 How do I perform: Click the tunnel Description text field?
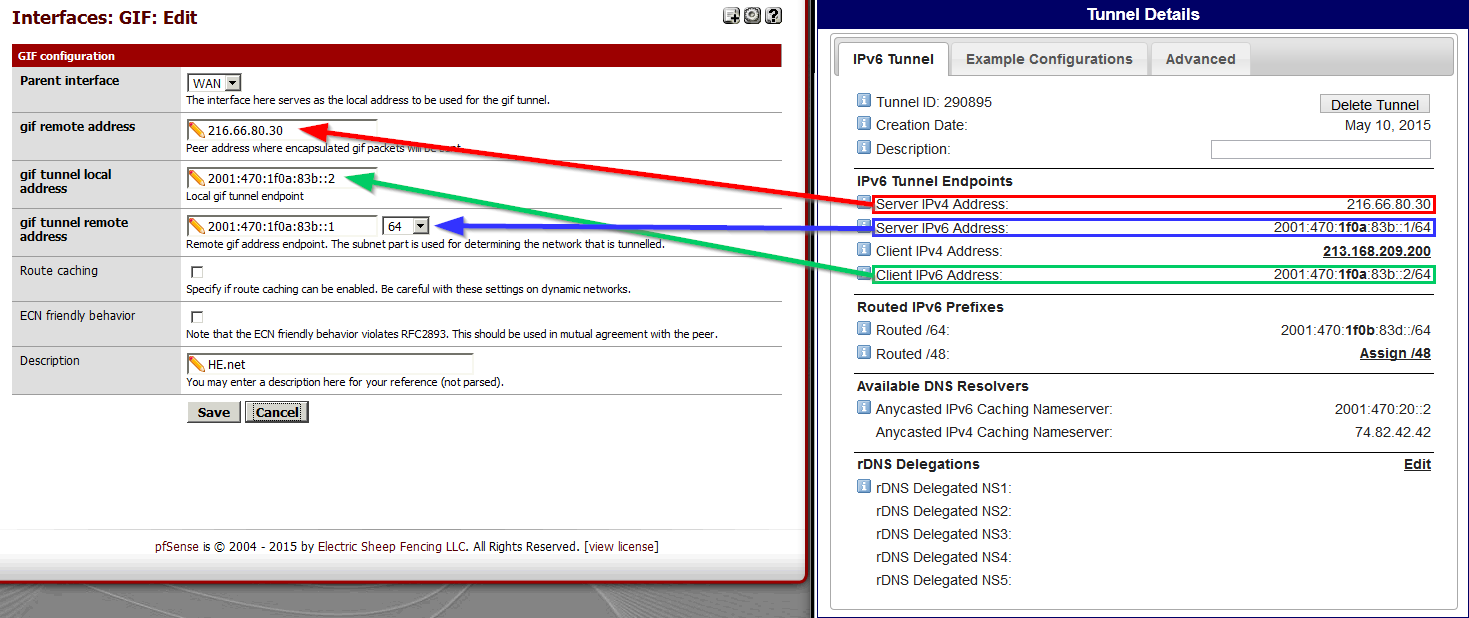1320,149
